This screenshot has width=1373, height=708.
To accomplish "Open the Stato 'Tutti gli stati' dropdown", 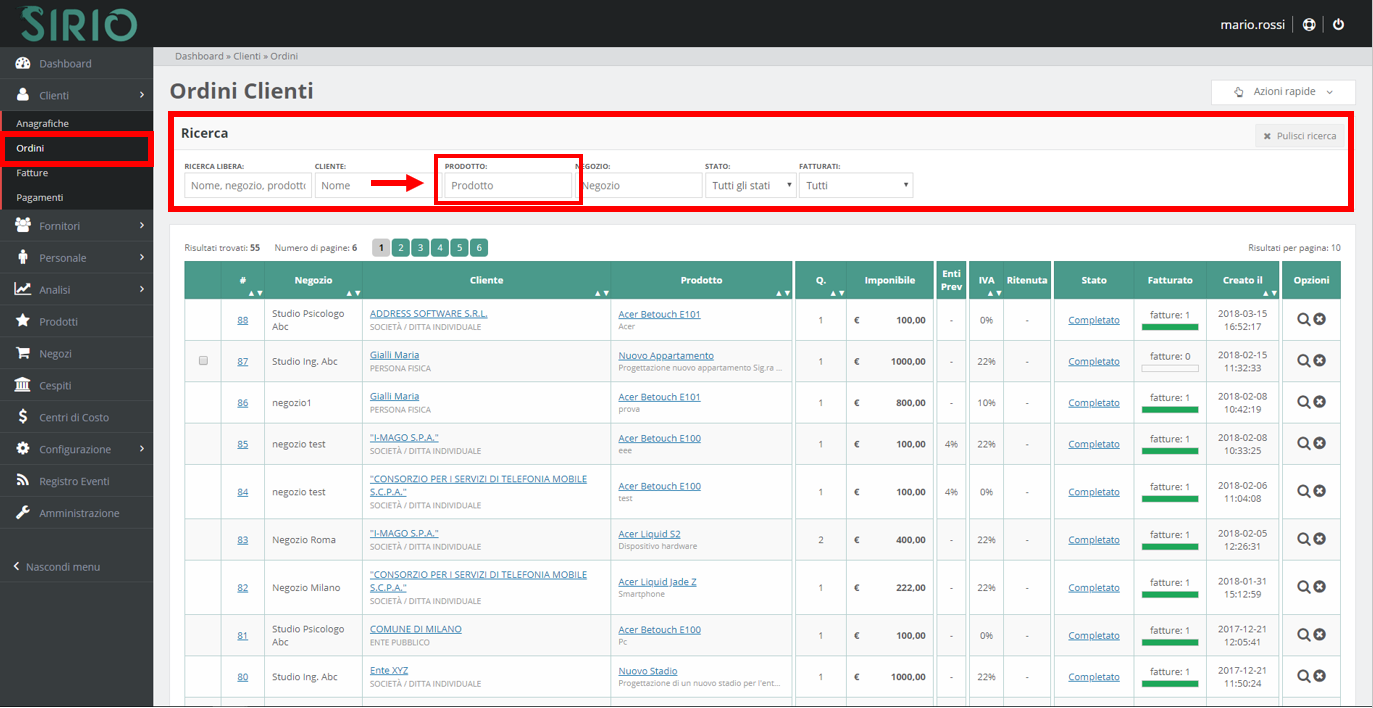I will pyautogui.click(x=750, y=185).
